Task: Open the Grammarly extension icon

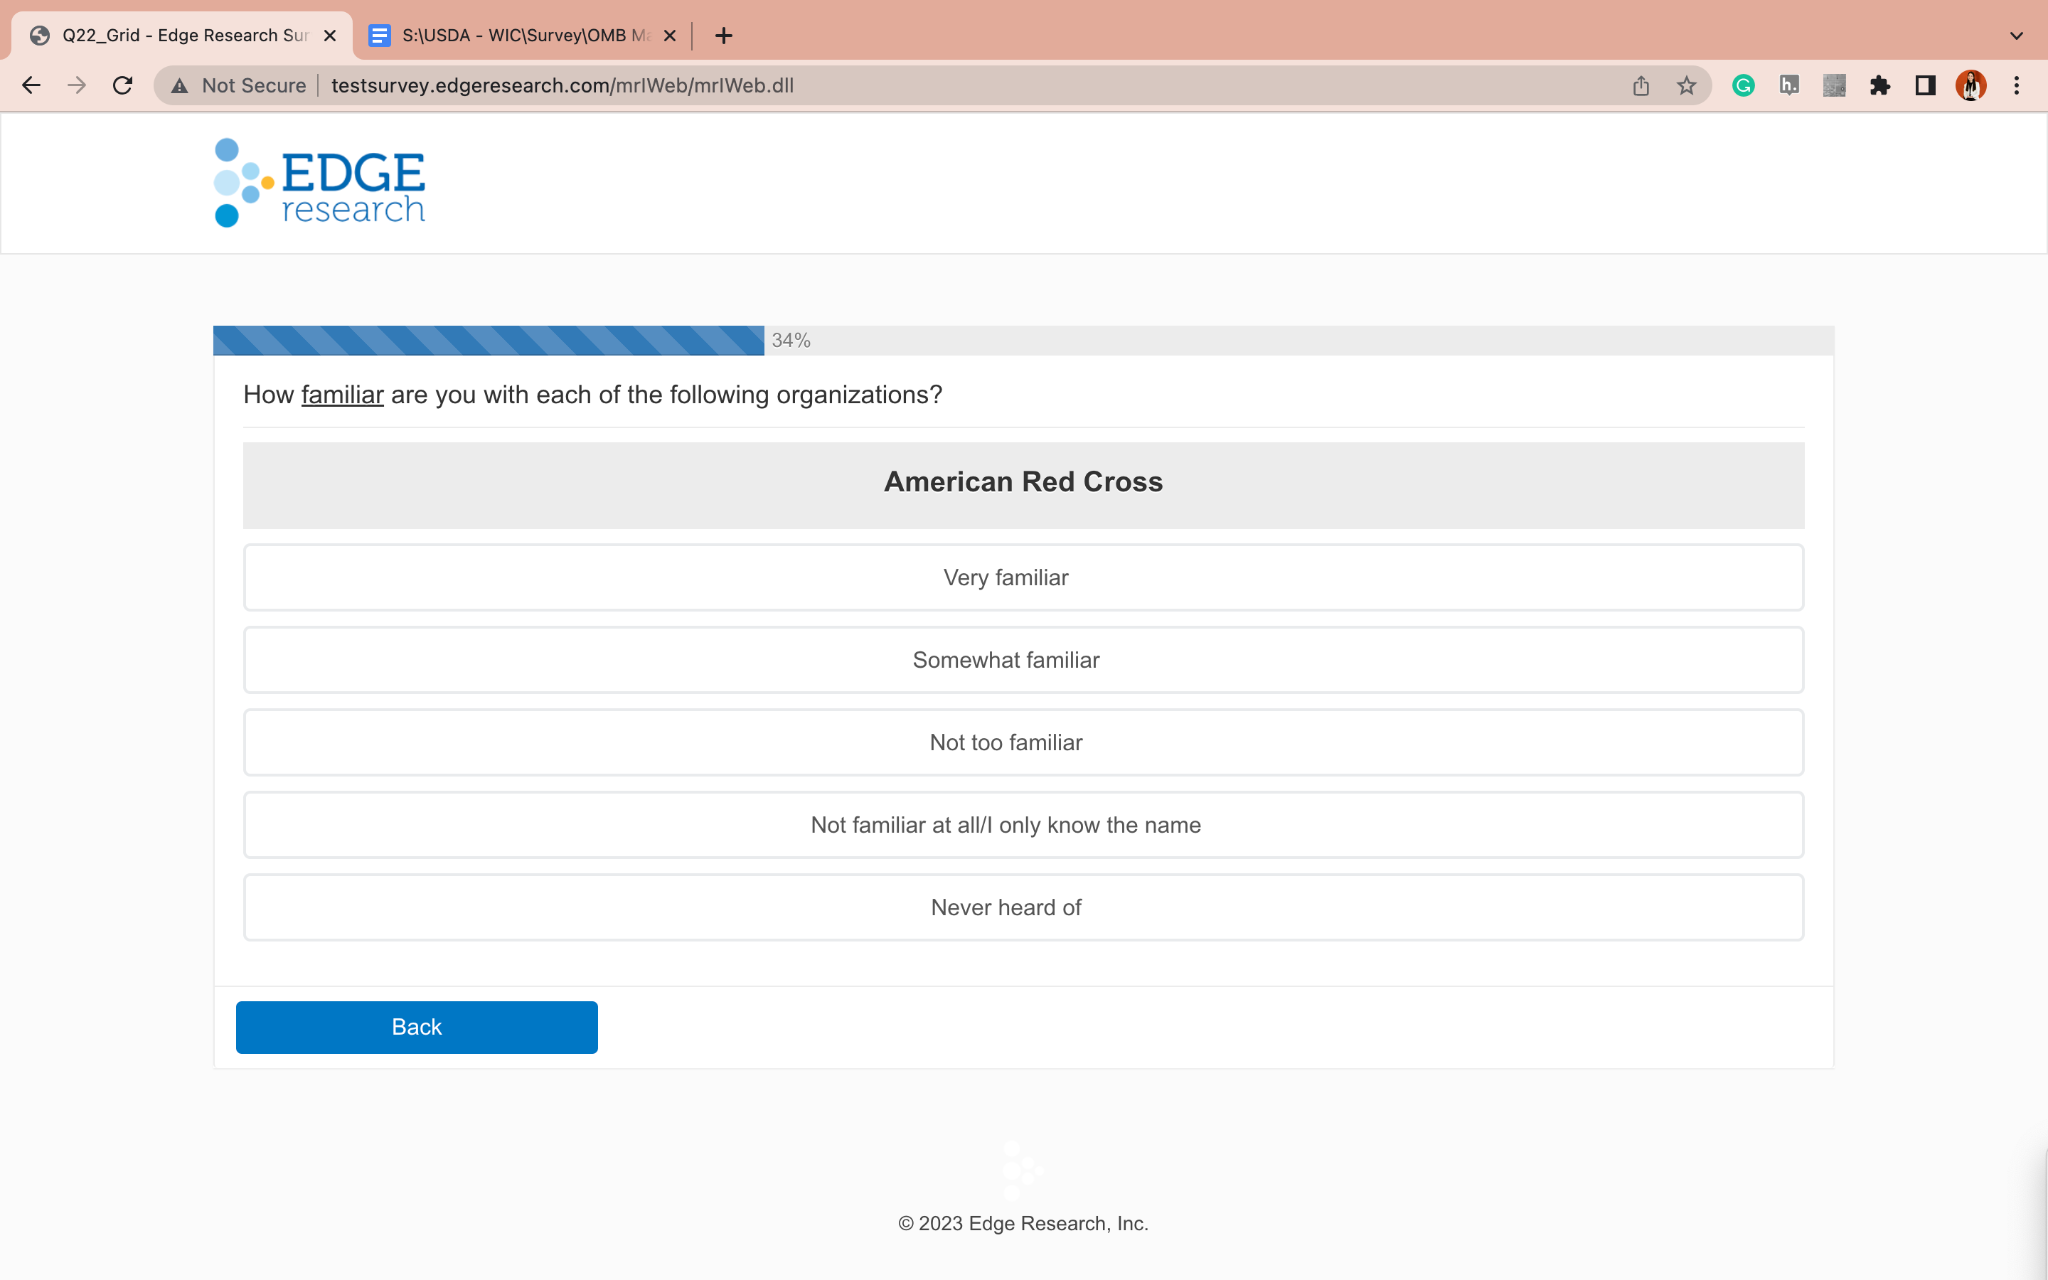Action: [1743, 86]
